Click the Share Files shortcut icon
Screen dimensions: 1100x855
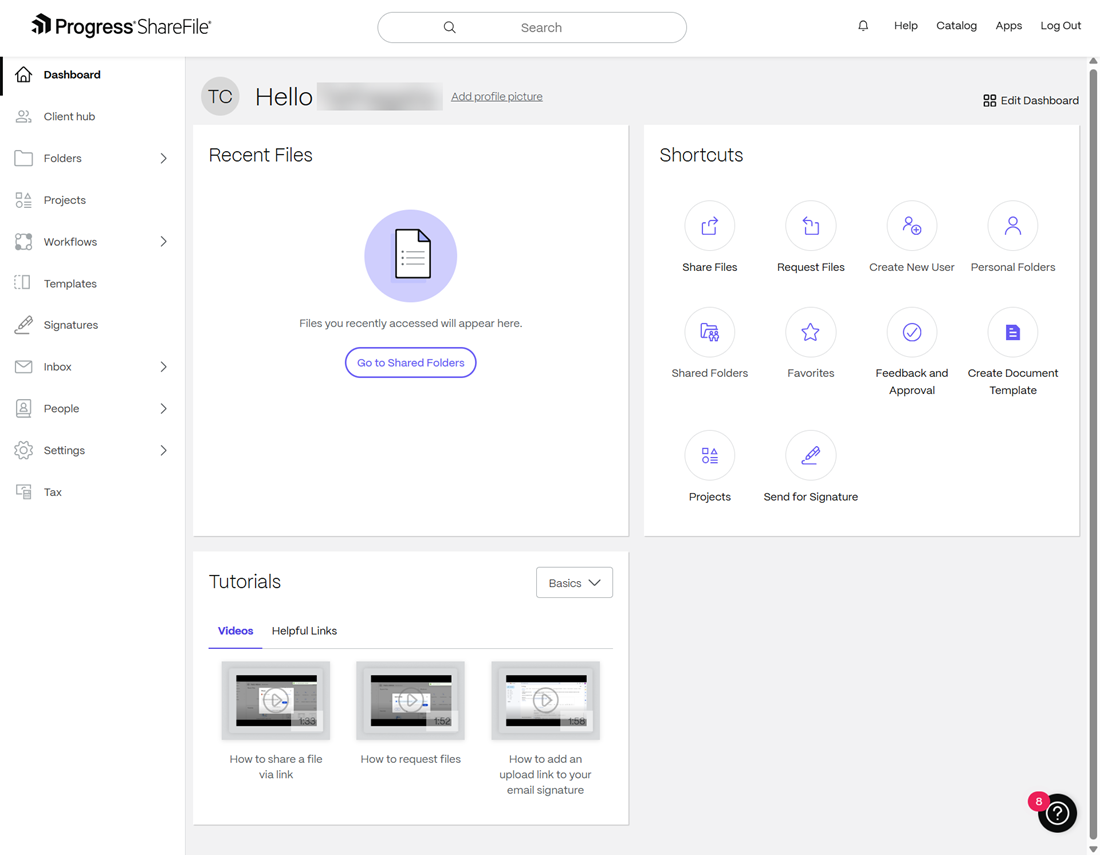[709, 226]
